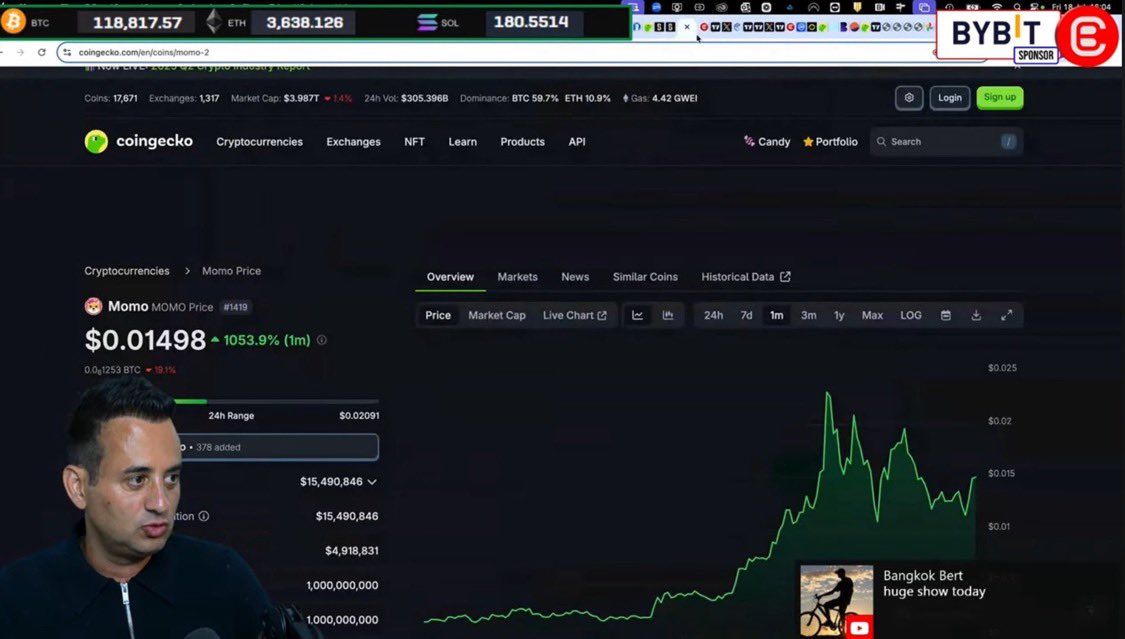Switch chart to Price
Screen dimensions: 1125x639
click(x=438, y=315)
